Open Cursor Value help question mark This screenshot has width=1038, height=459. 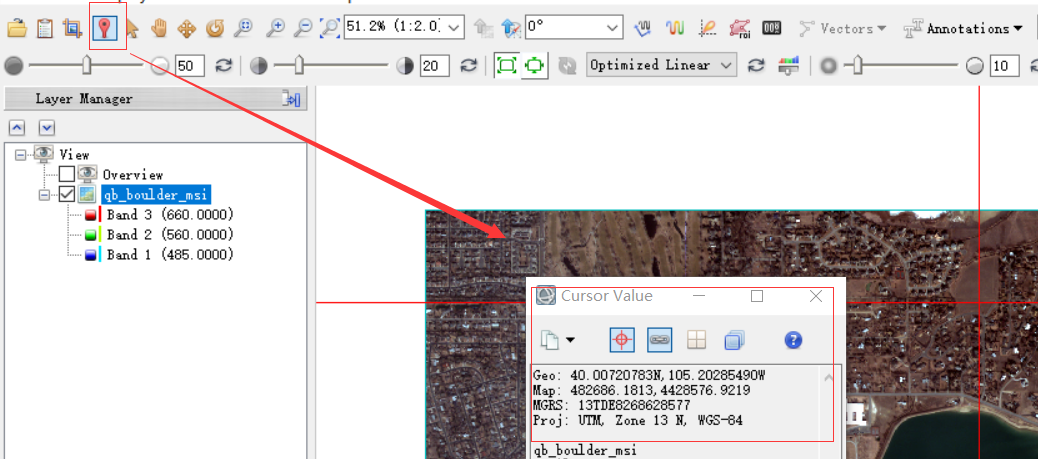pos(793,340)
